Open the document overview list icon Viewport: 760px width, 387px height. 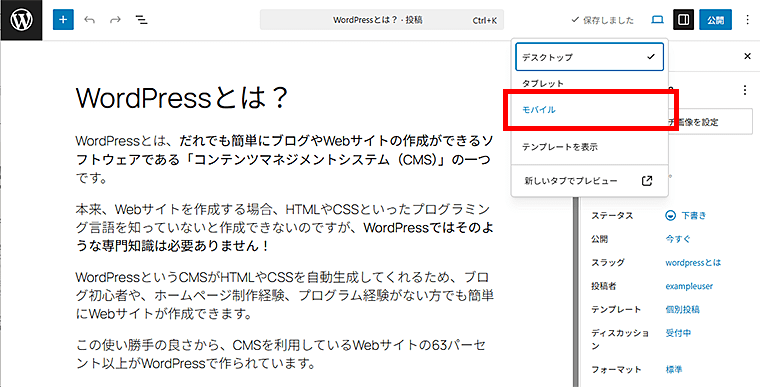click(142, 20)
